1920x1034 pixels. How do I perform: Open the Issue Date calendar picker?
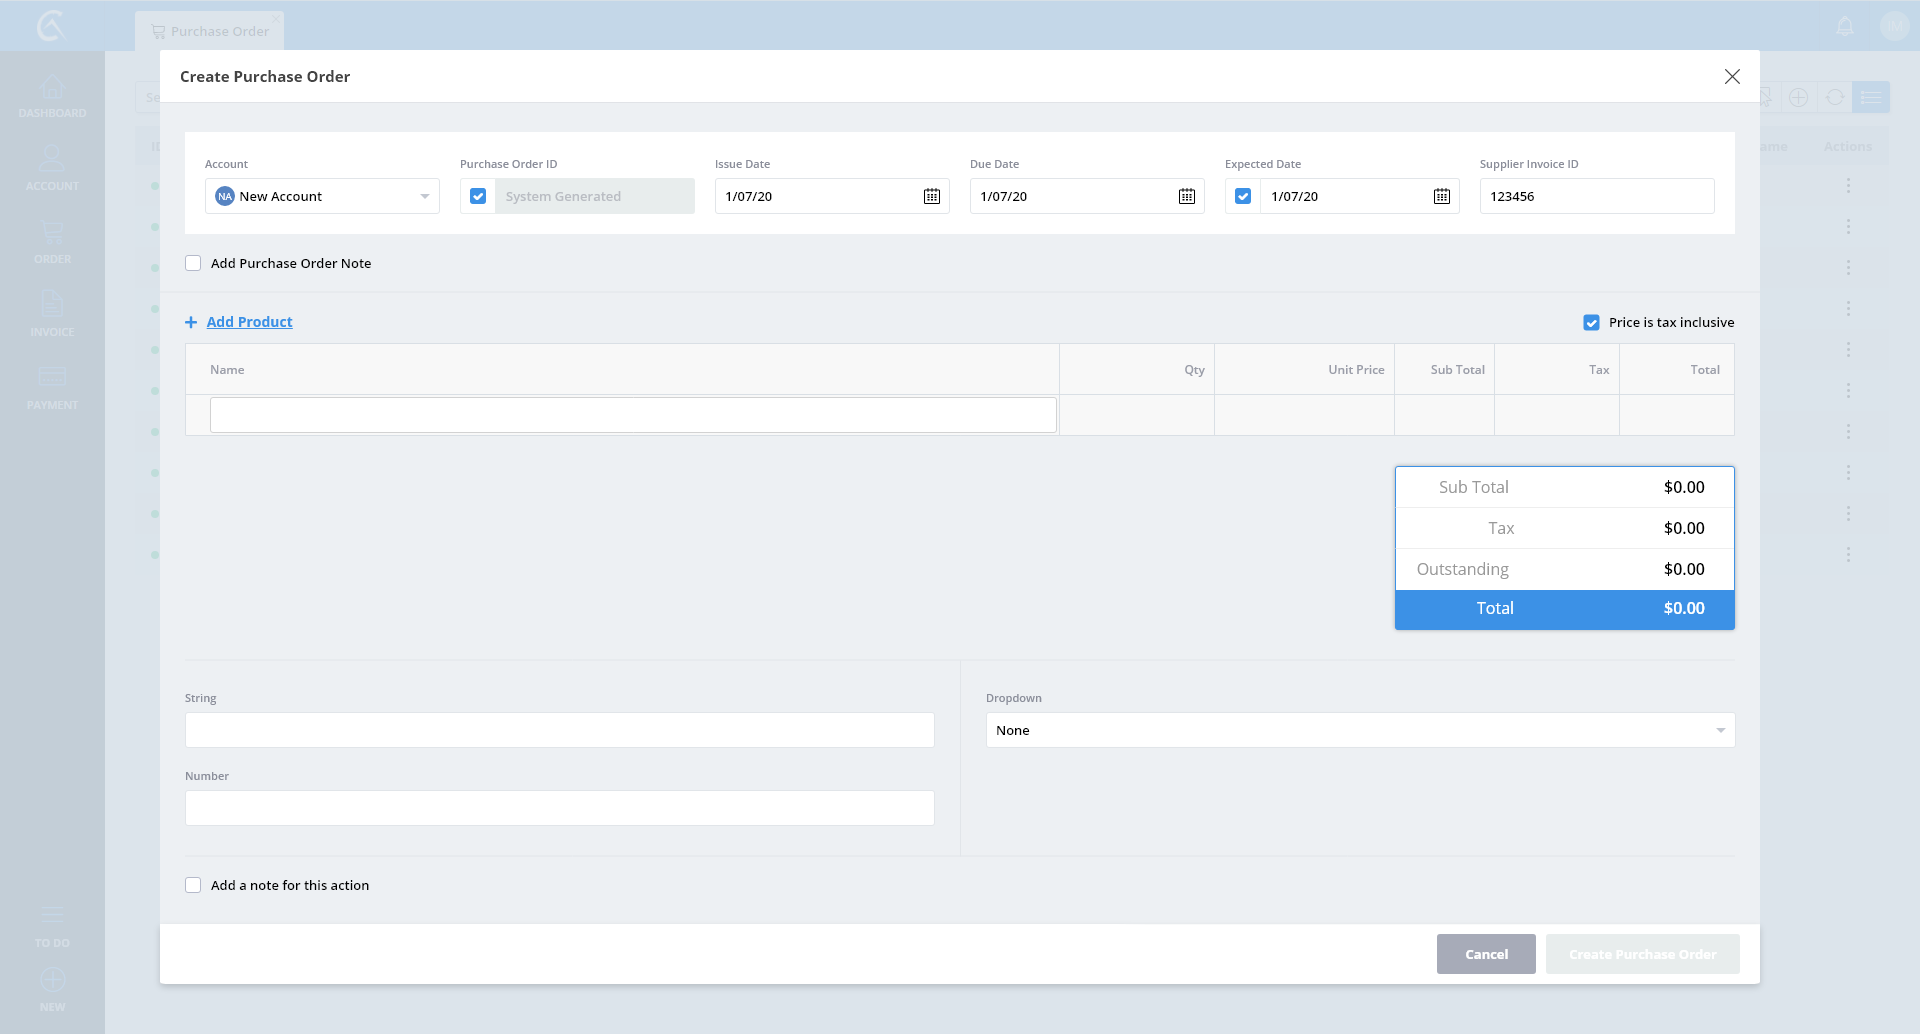[931, 196]
